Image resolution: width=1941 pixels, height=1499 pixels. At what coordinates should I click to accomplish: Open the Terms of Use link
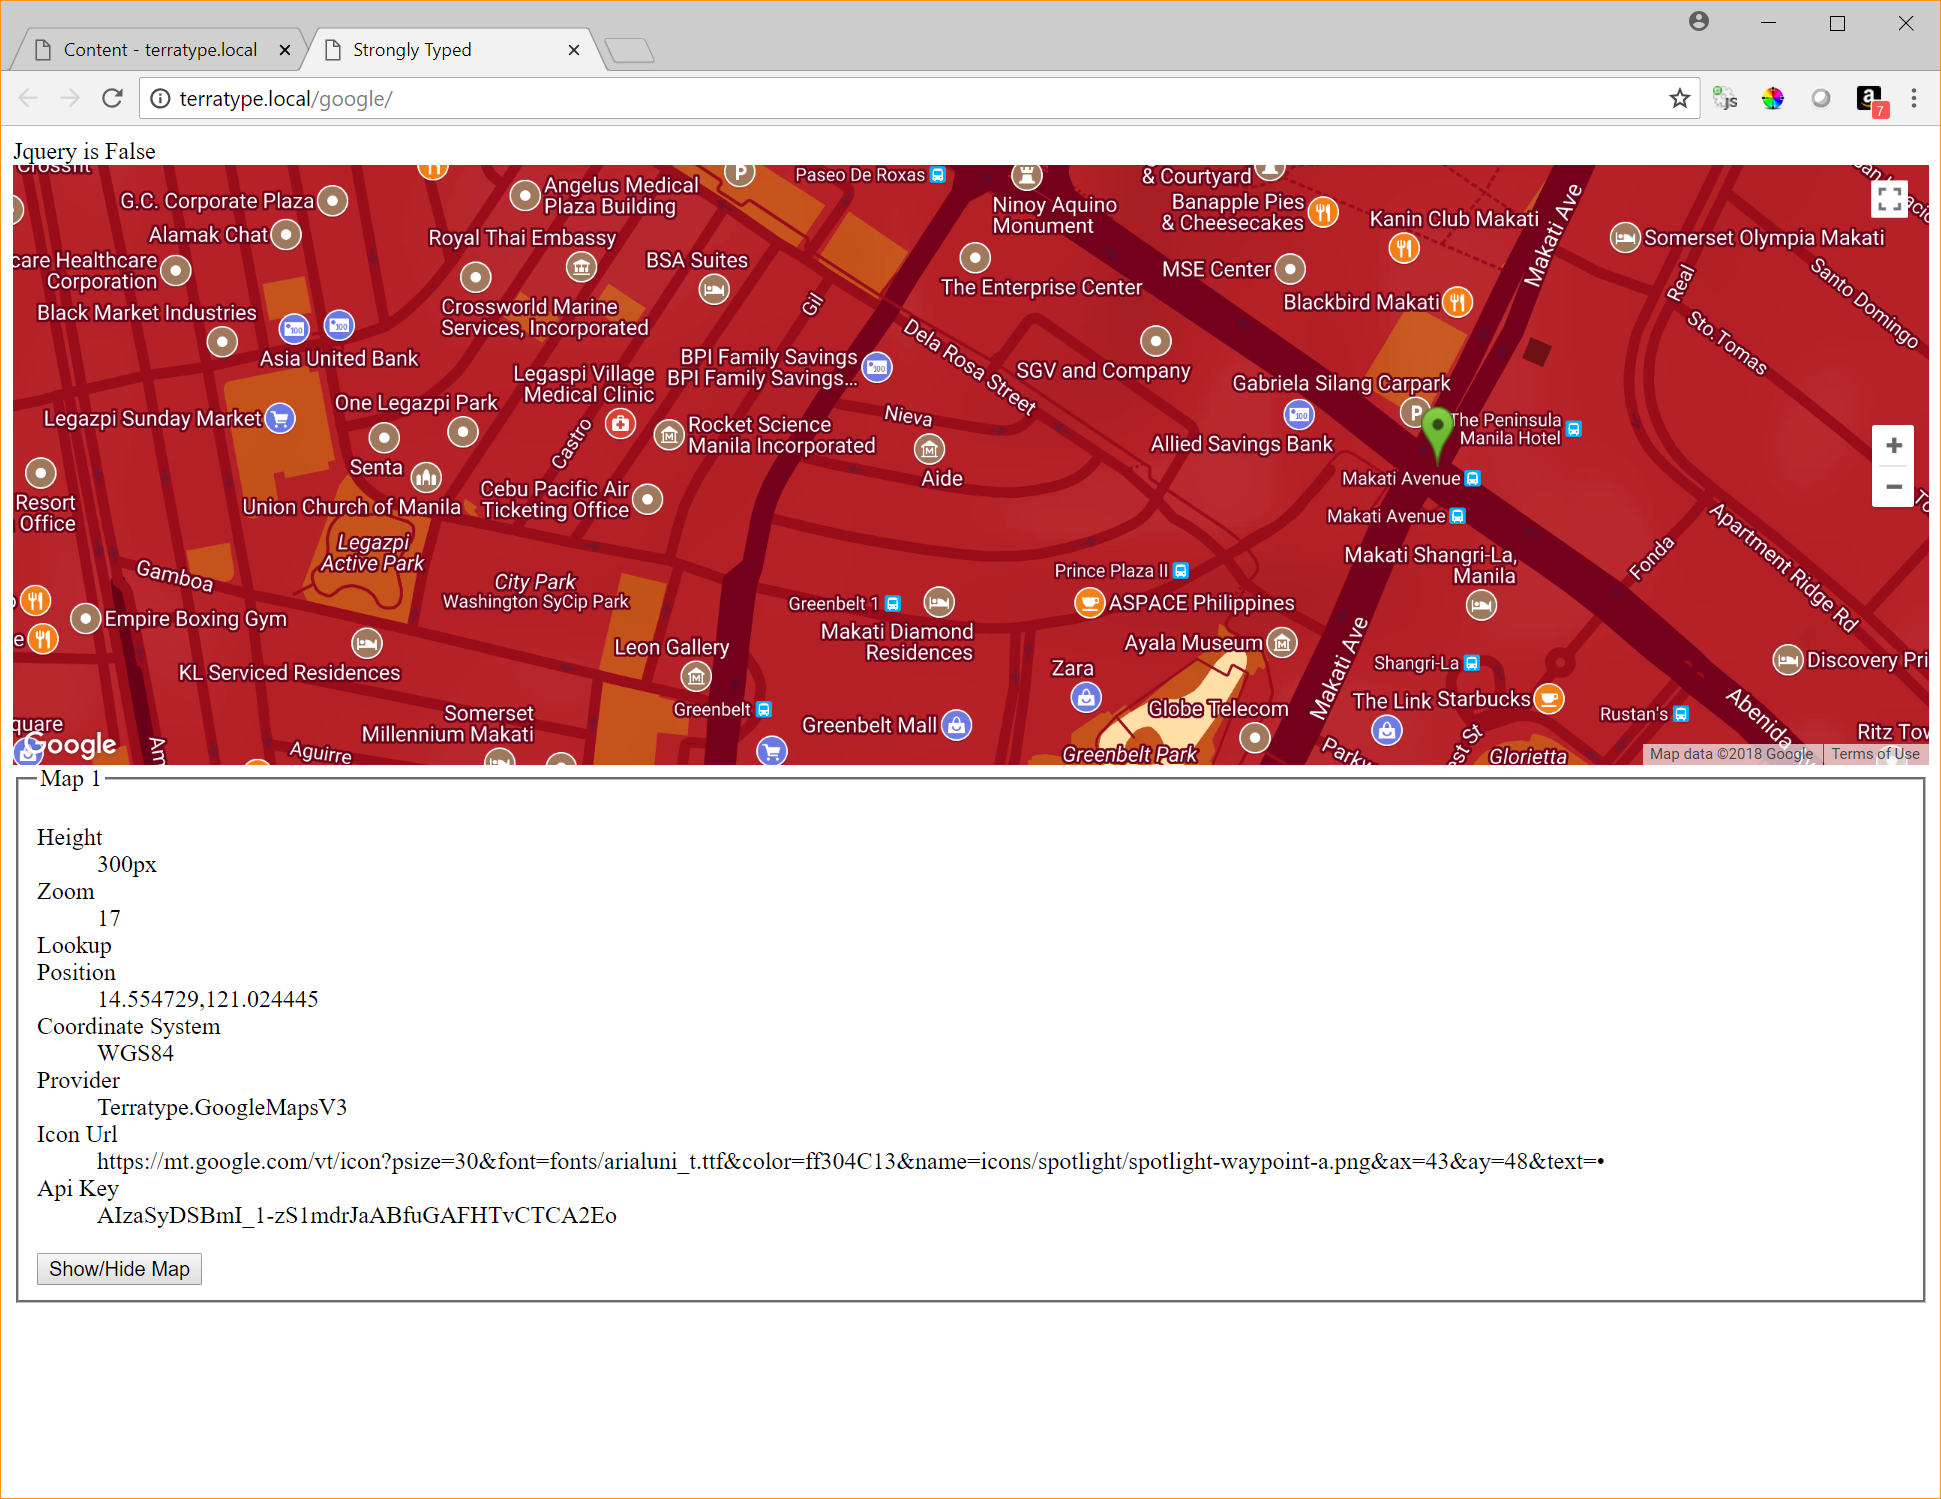coord(1875,754)
